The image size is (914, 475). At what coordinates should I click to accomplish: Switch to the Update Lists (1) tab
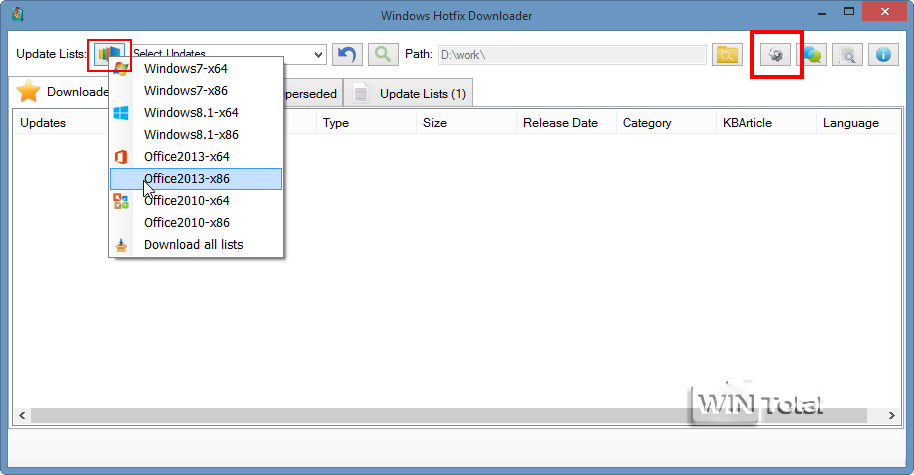click(x=408, y=93)
